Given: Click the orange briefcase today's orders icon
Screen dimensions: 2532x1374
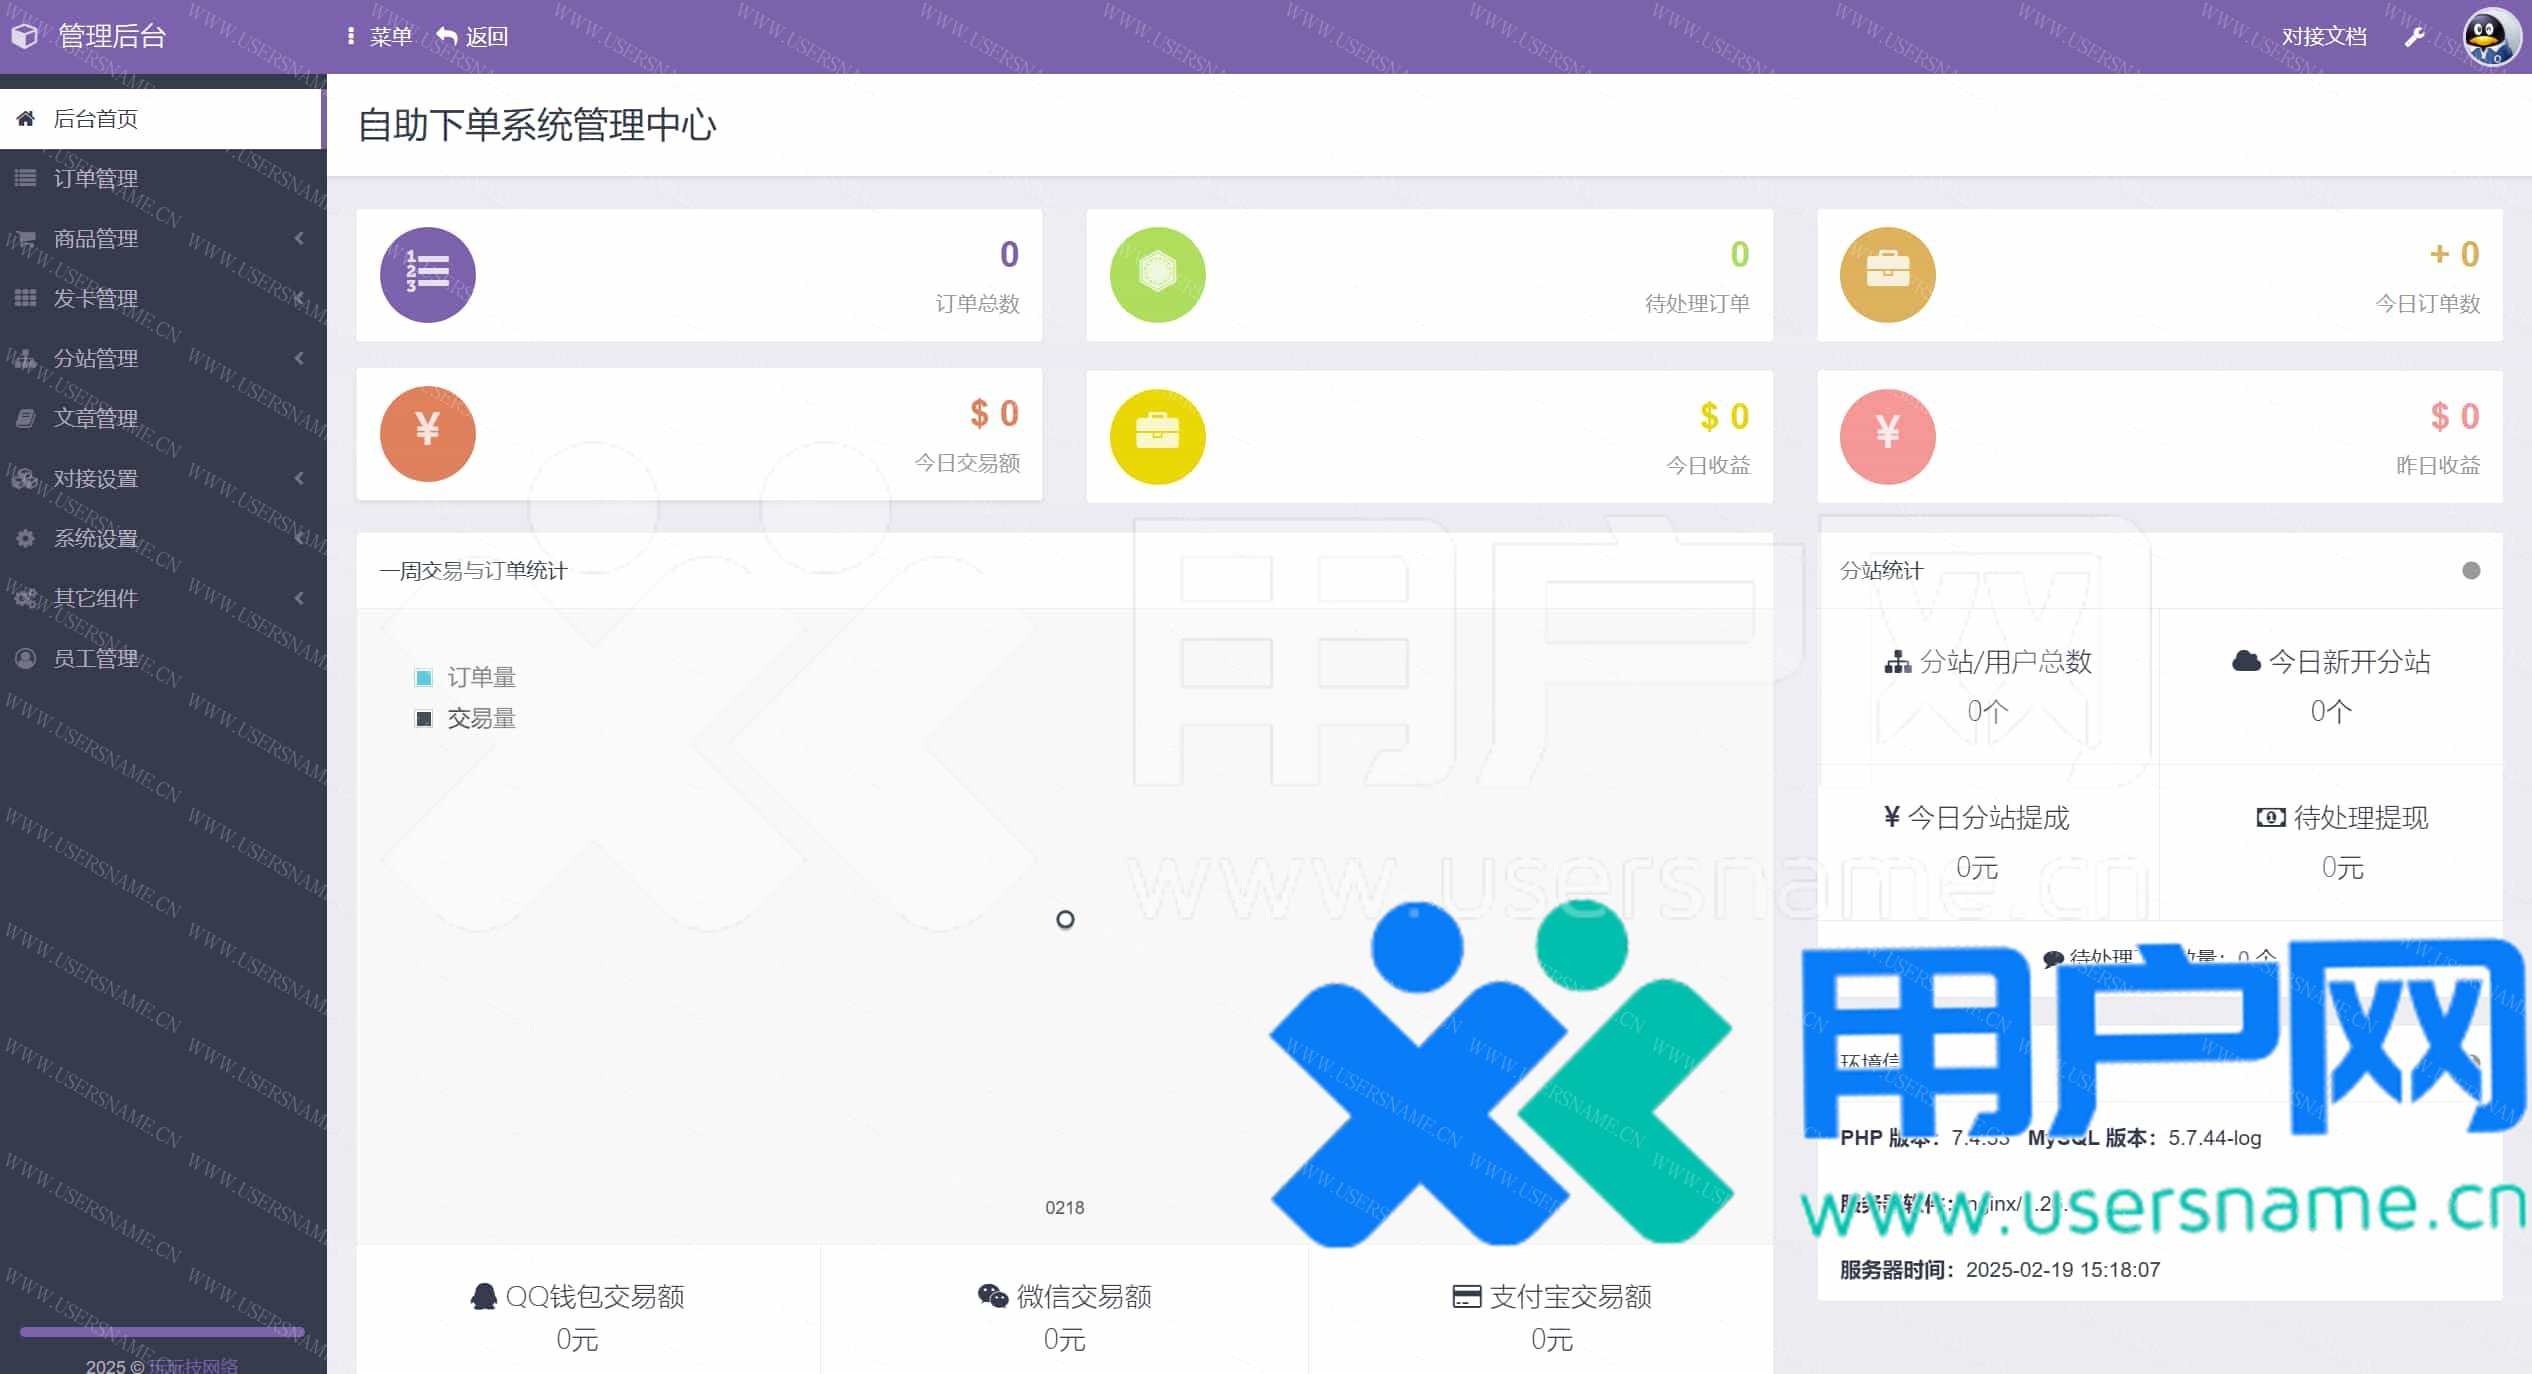Looking at the screenshot, I should pos(1887,275).
